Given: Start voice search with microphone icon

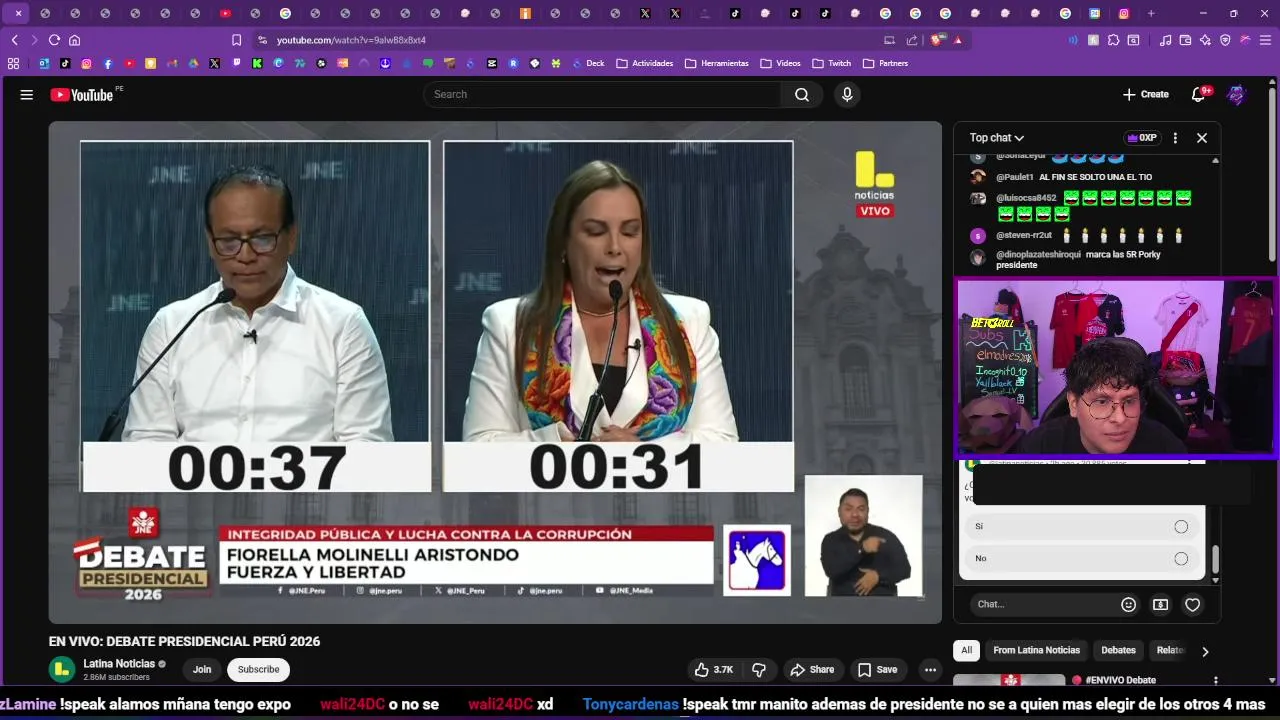Looking at the screenshot, I should point(847,94).
